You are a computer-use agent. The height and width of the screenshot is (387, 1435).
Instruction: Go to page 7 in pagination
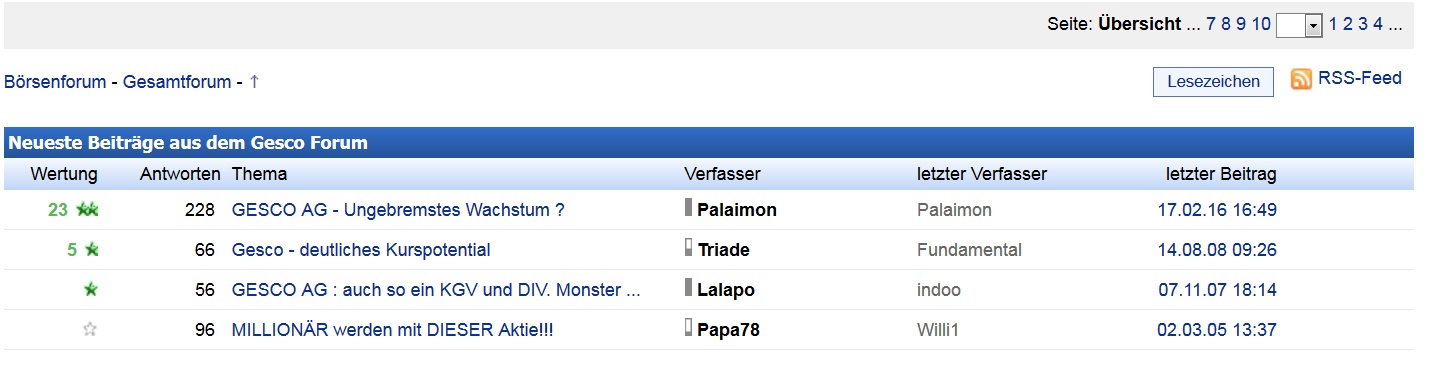click(x=1211, y=24)
